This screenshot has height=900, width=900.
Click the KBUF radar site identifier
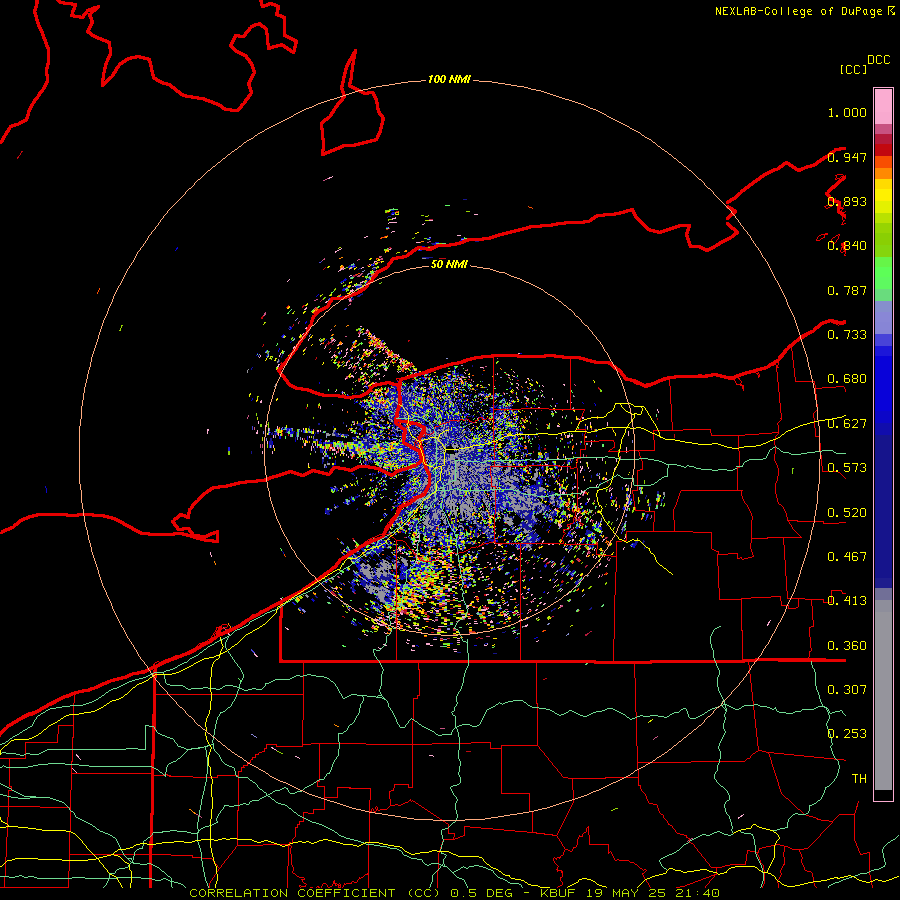click(560, 893)
